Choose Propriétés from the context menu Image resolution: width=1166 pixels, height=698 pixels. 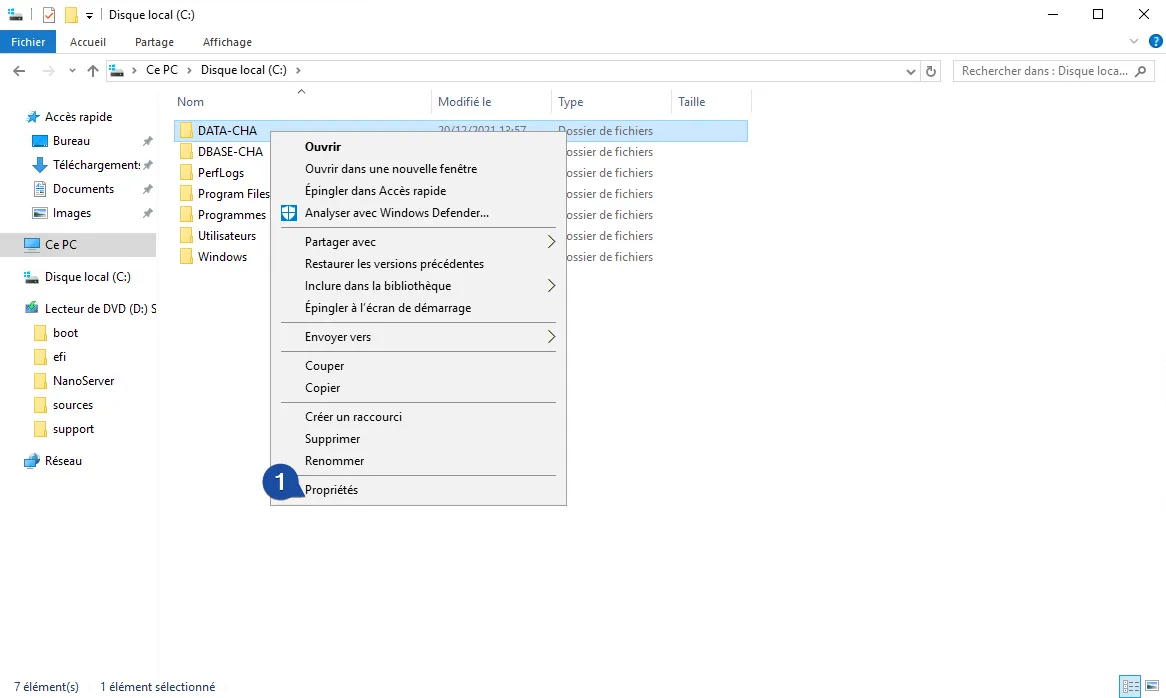pyautogui.click(x=331, y=490)
